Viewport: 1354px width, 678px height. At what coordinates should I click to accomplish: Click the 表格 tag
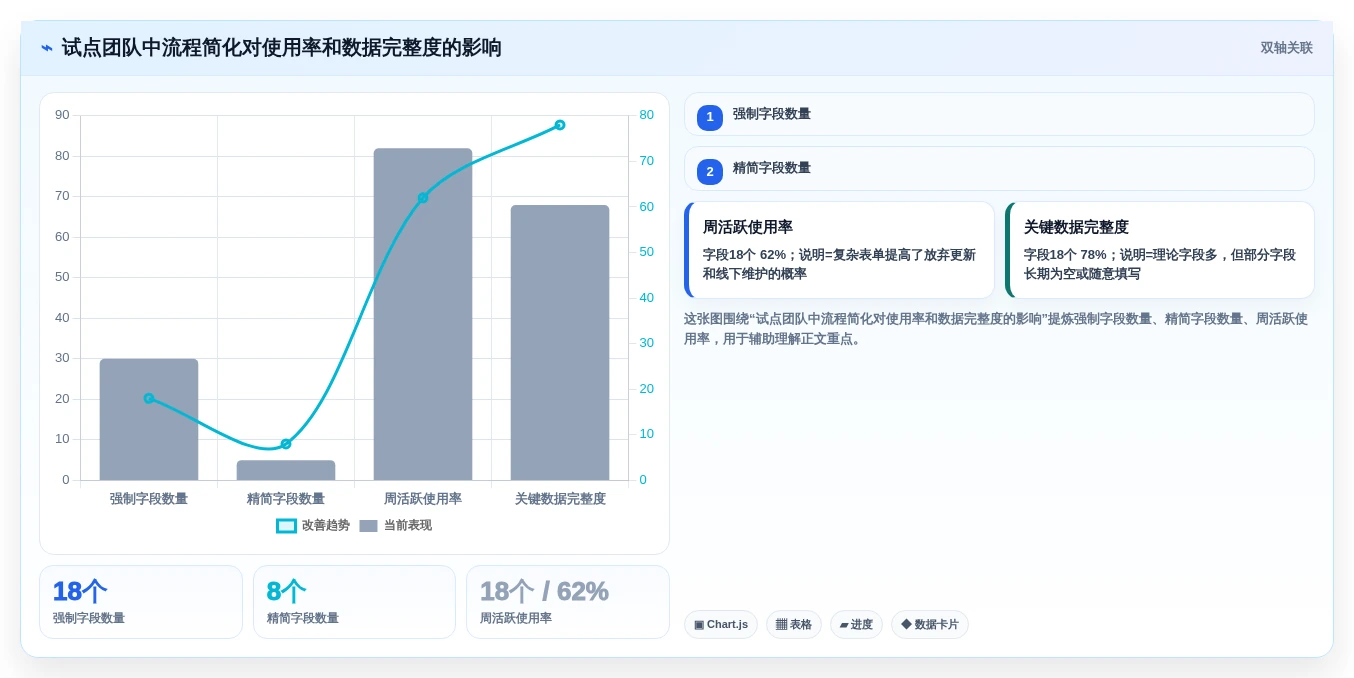click(794, 625)
